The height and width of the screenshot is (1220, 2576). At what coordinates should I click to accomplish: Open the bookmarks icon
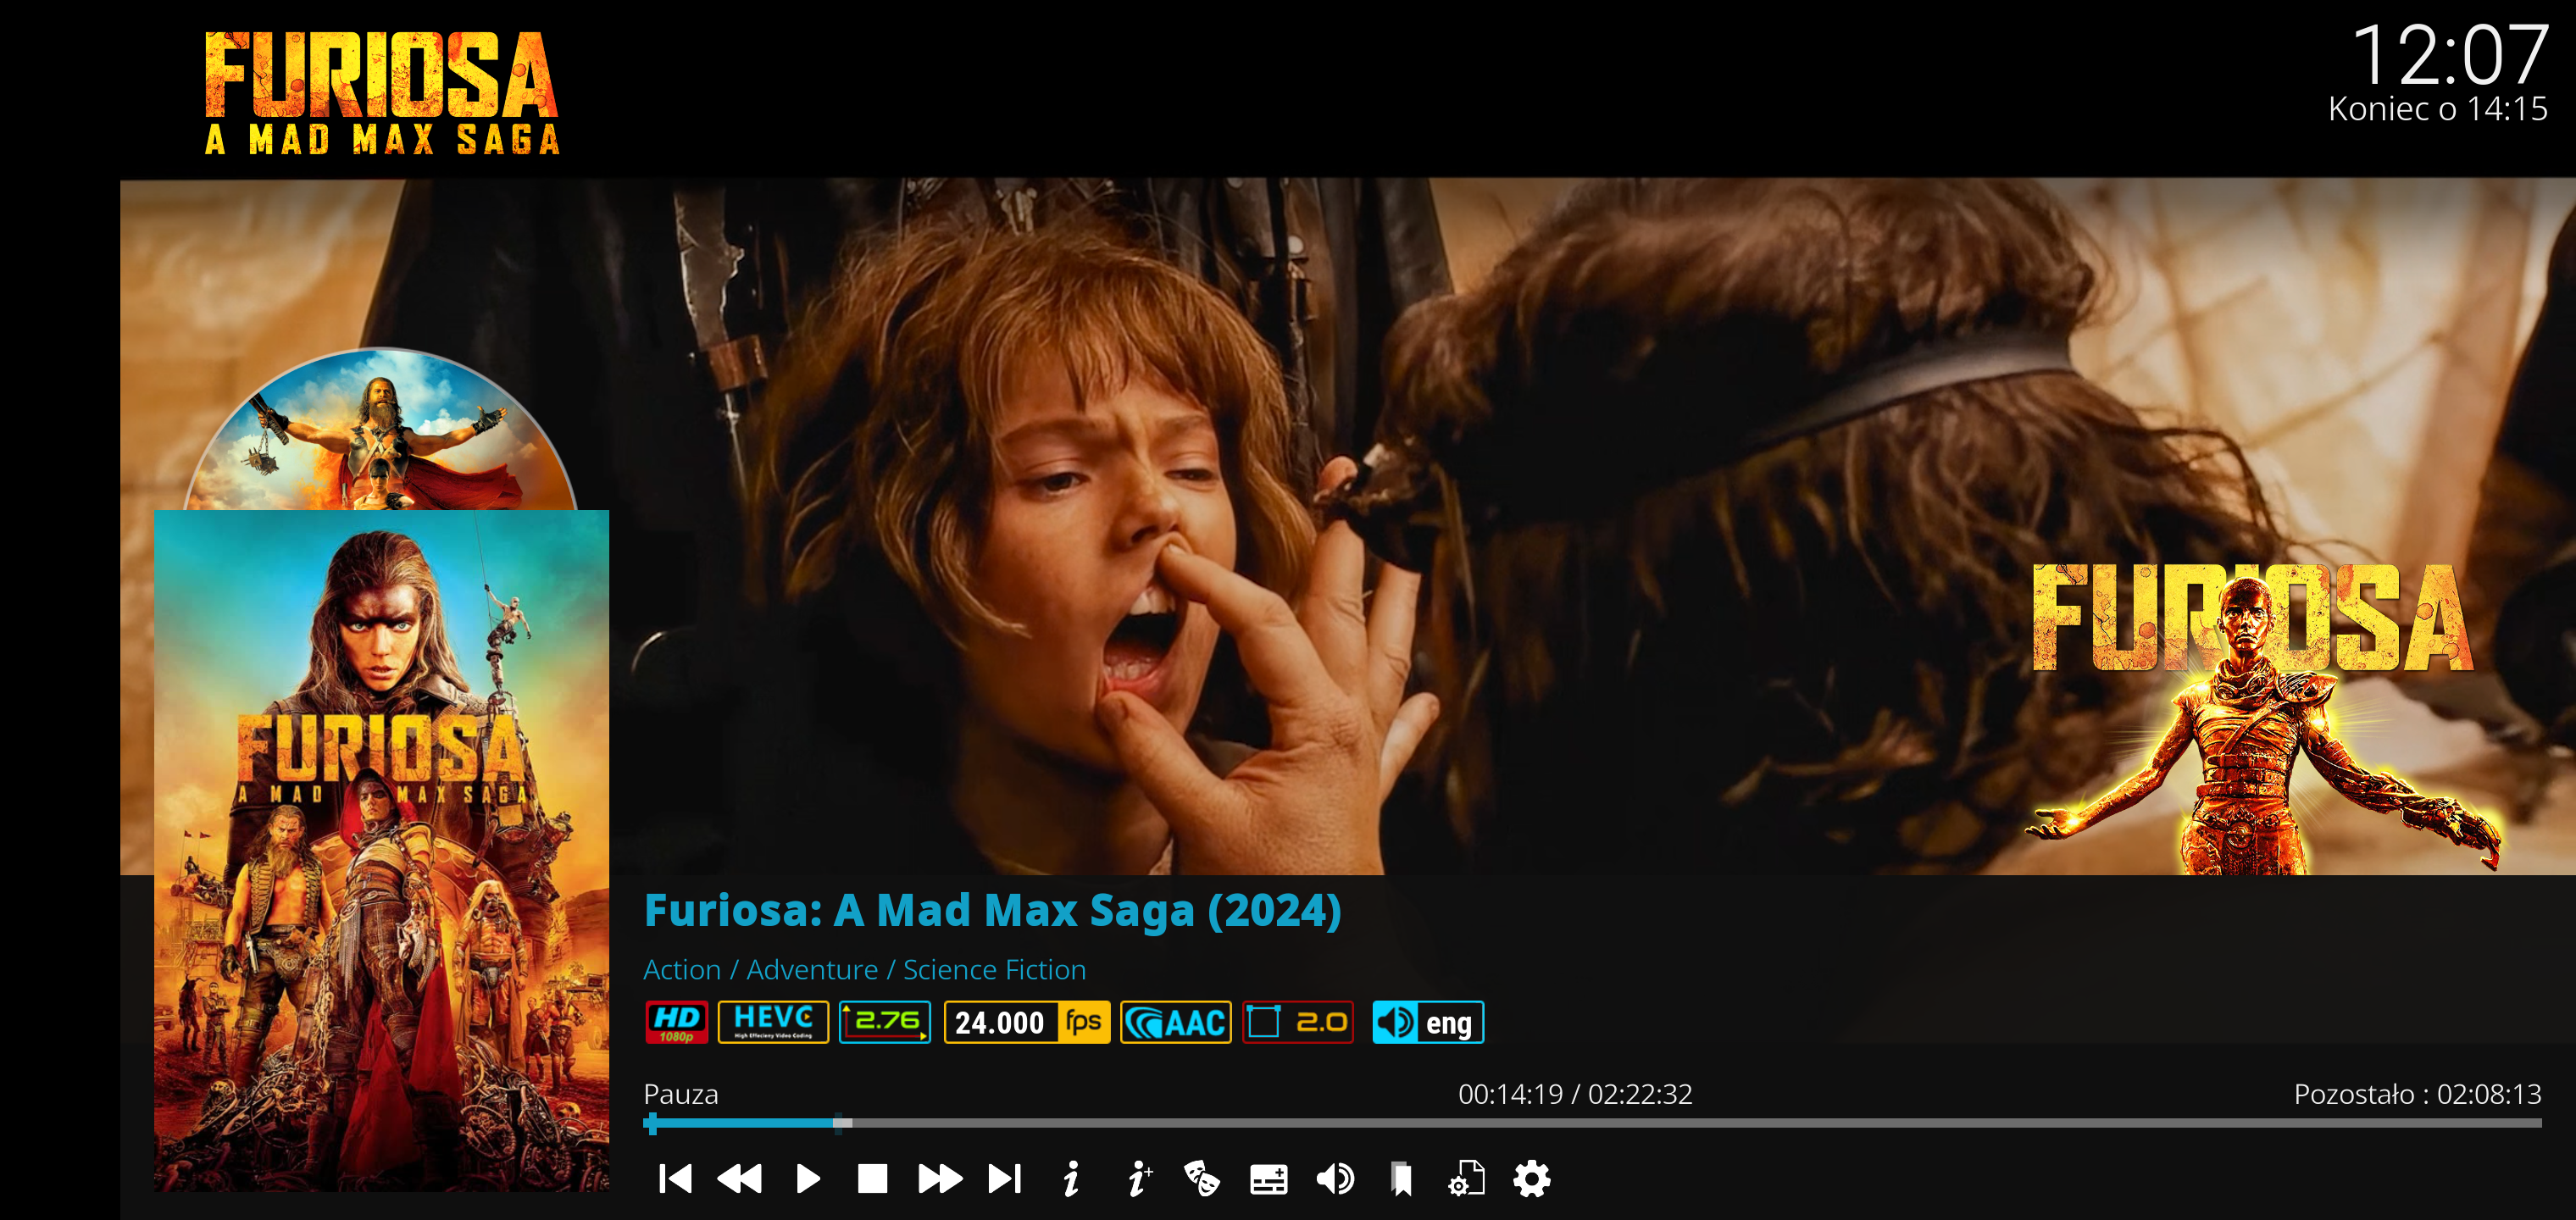tap(1401, 1179)
